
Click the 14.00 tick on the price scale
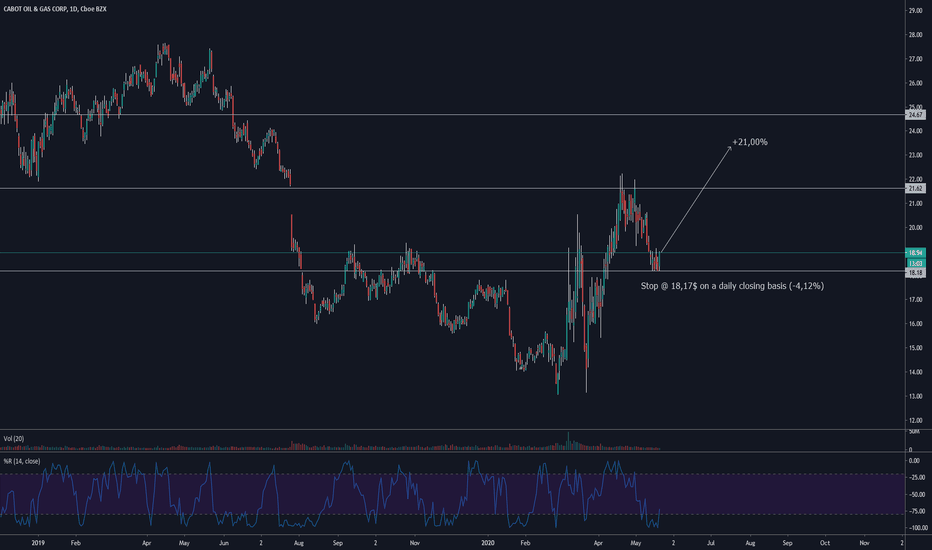pos(915,372)
